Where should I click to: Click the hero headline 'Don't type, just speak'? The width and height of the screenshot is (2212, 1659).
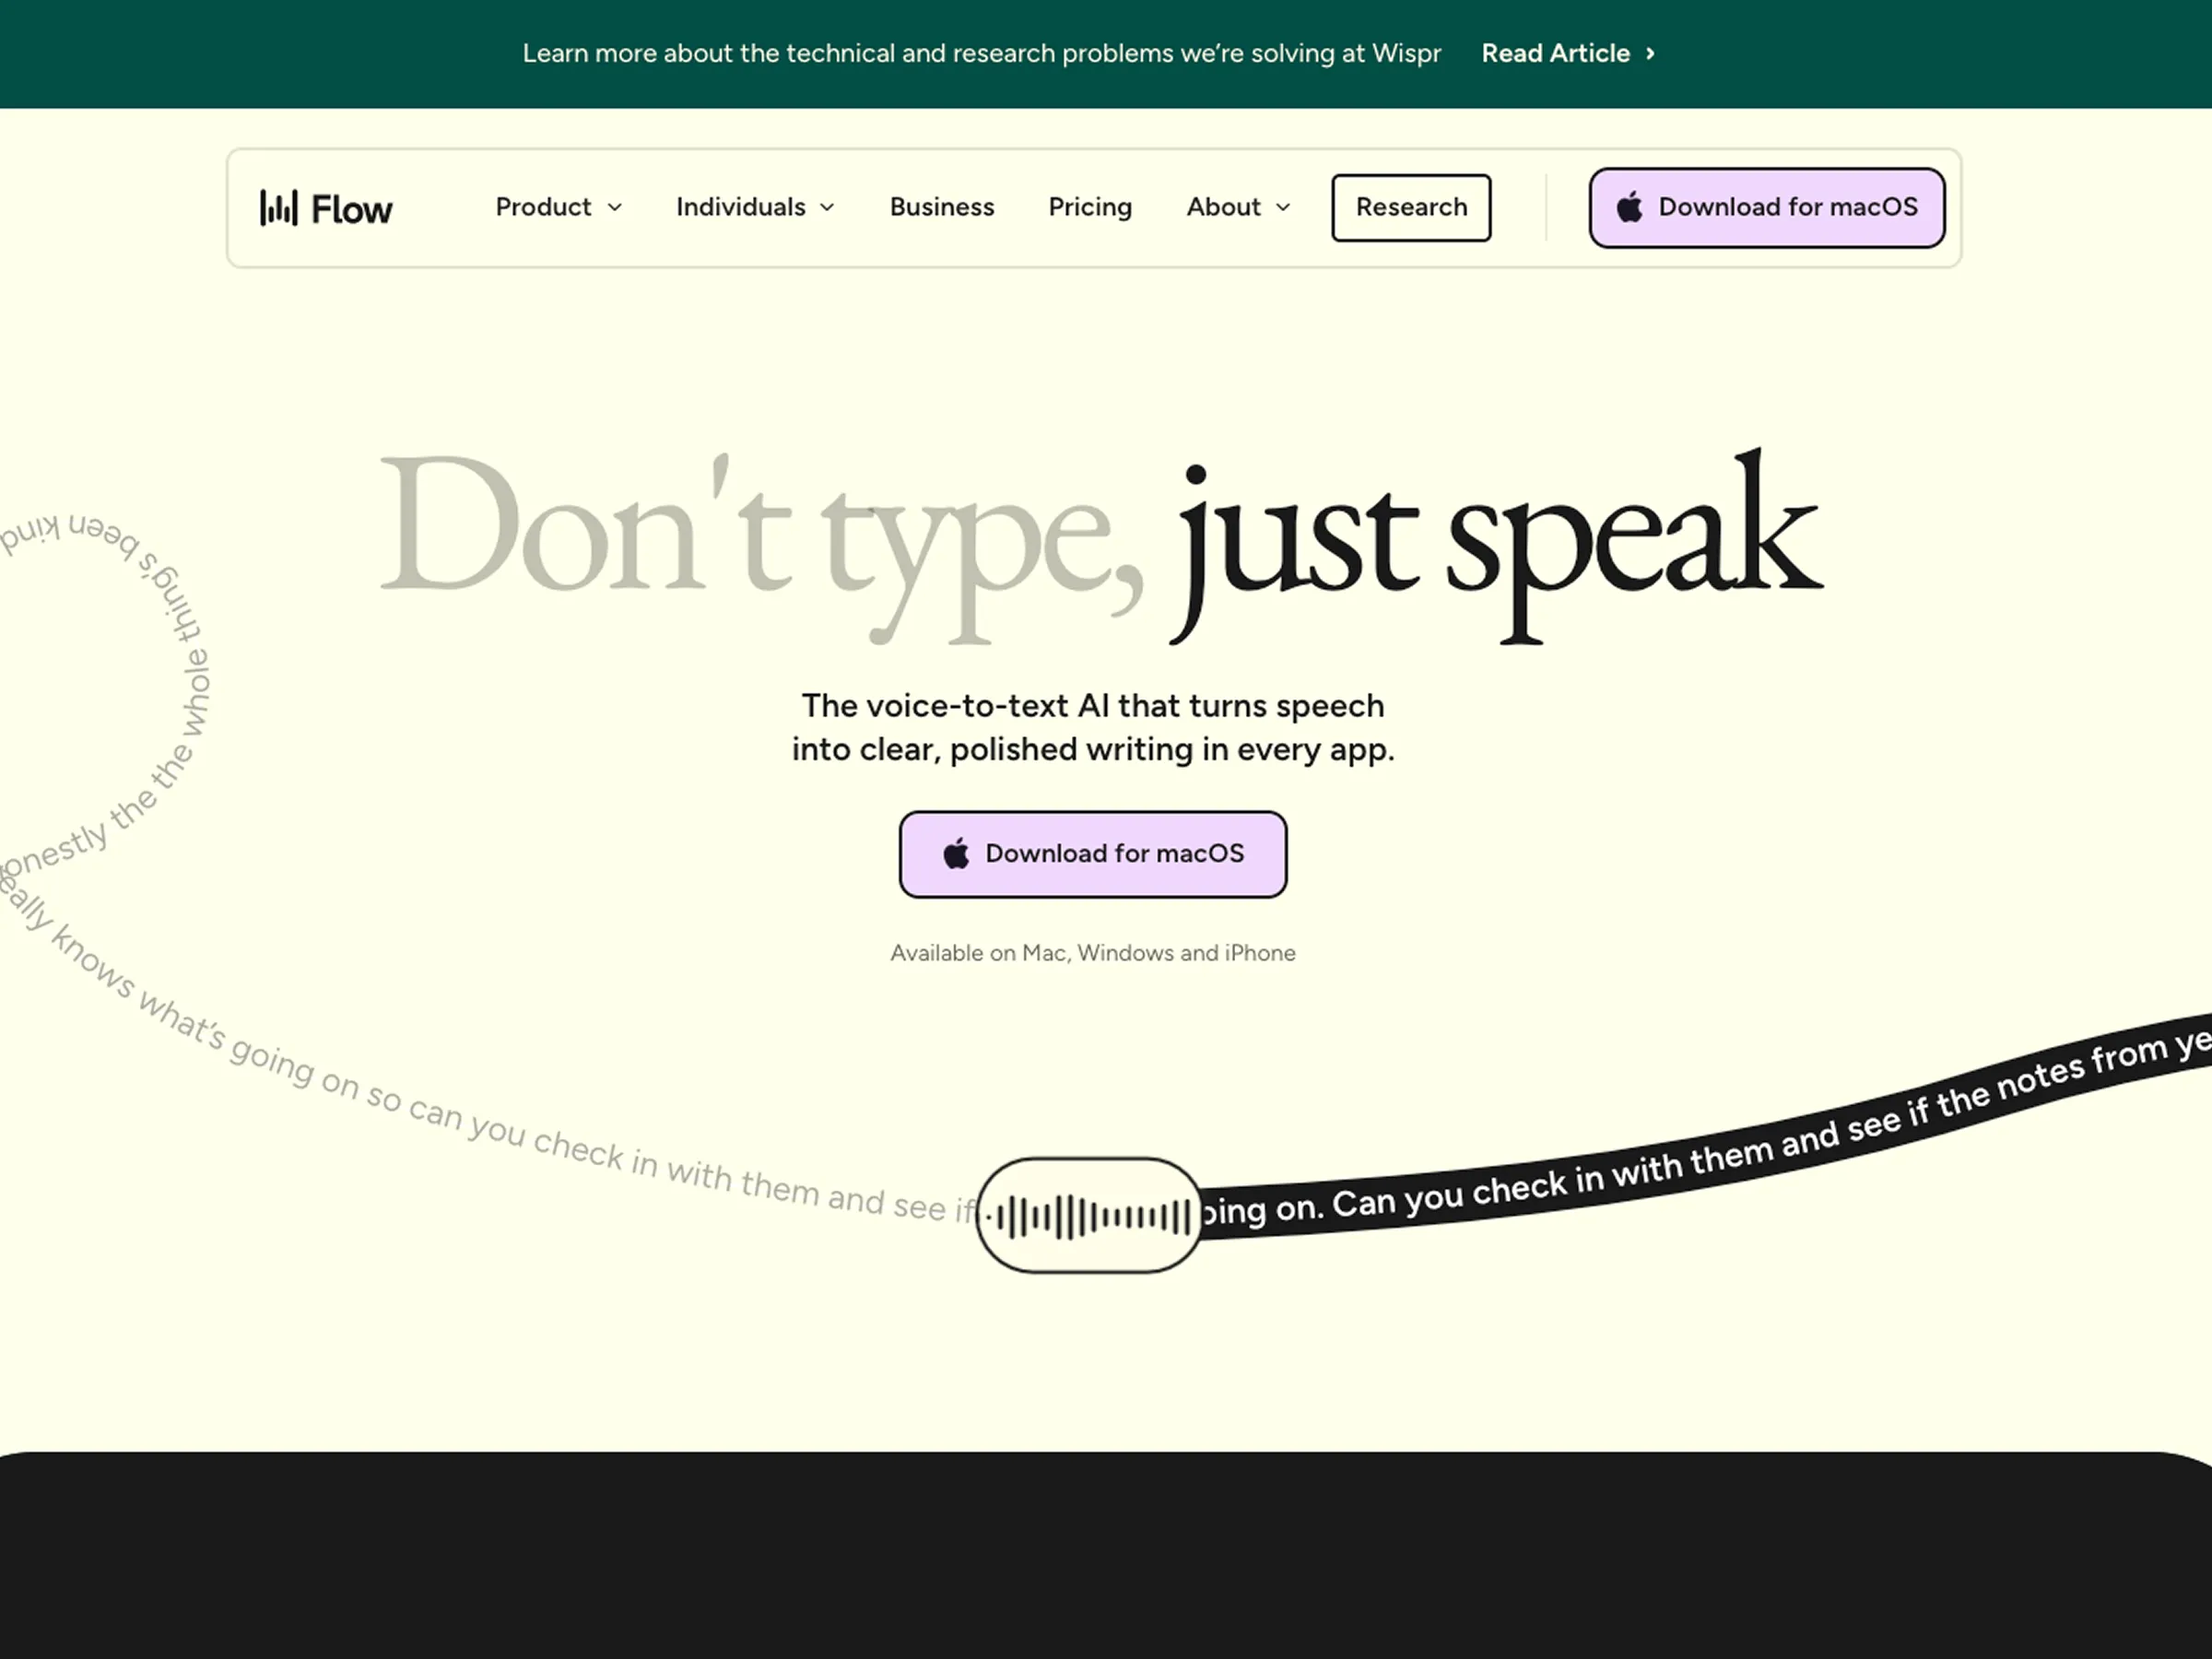pyautogui.click(x=1100, y=540)
